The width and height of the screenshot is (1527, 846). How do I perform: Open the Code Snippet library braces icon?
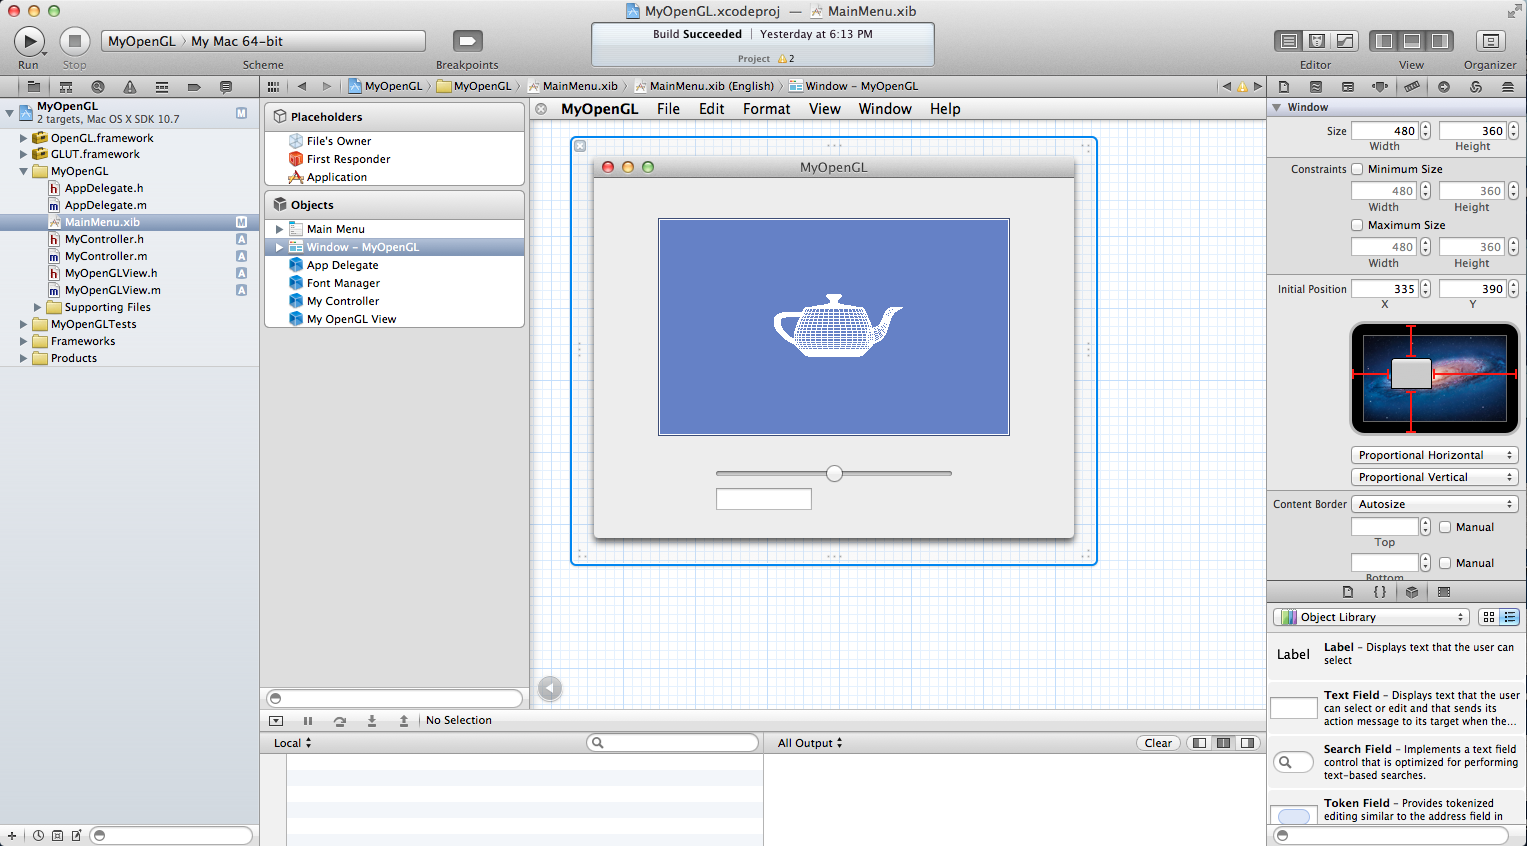tap(1380, 592)
